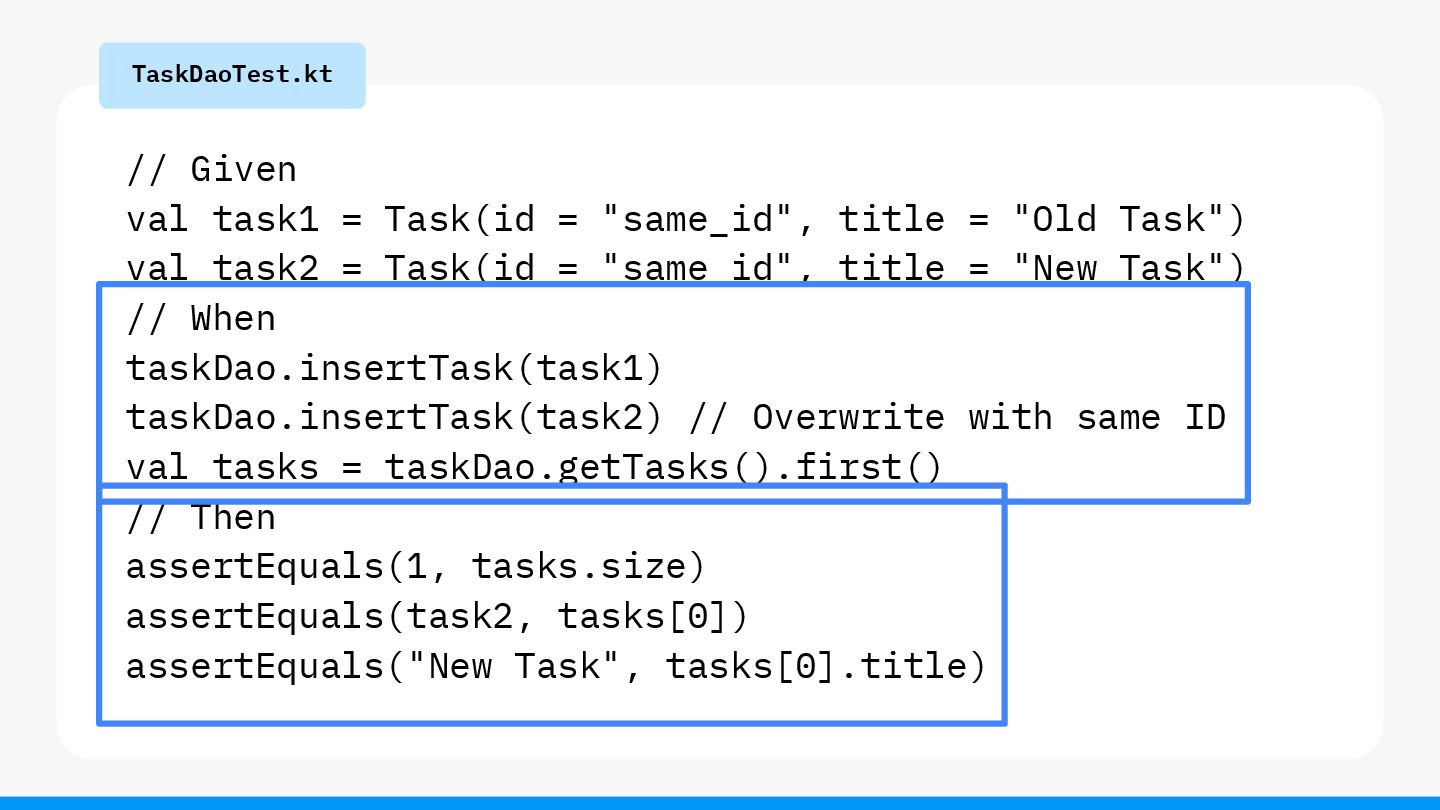Click the "New Task" title in task2 line
Viewport: 1440px width, 810px height.
click(1116, 268)
